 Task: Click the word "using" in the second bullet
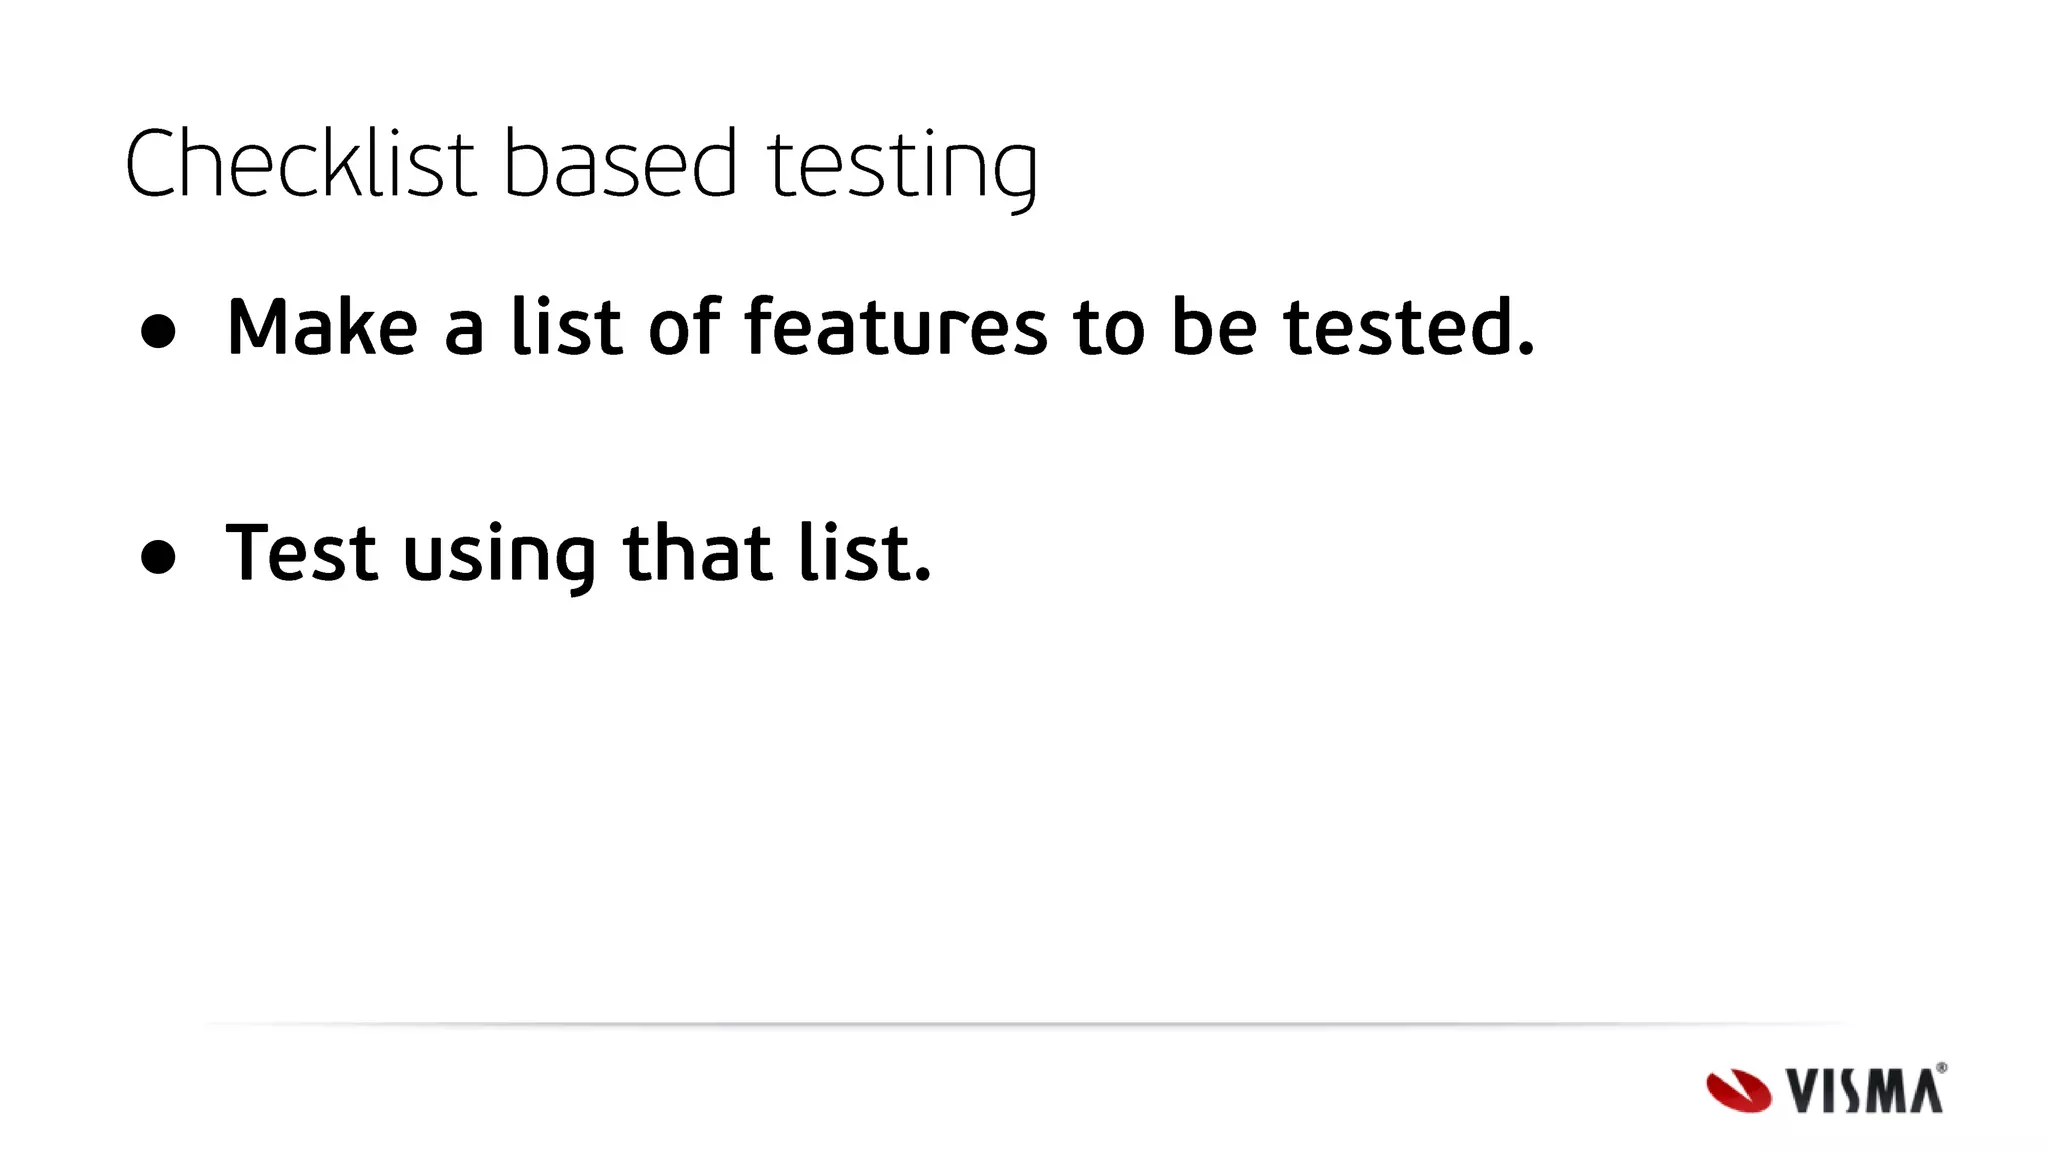click(x=499, y=556)
